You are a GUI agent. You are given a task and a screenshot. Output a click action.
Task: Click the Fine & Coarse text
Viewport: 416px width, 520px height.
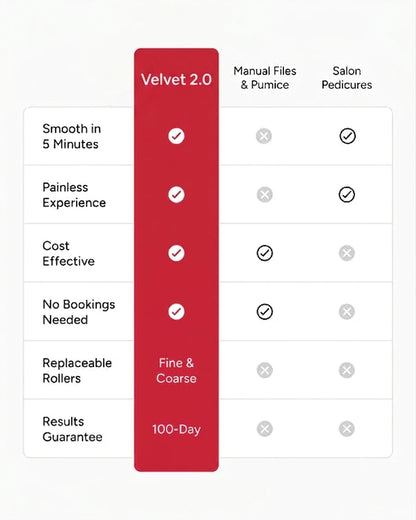coord(176,371)
